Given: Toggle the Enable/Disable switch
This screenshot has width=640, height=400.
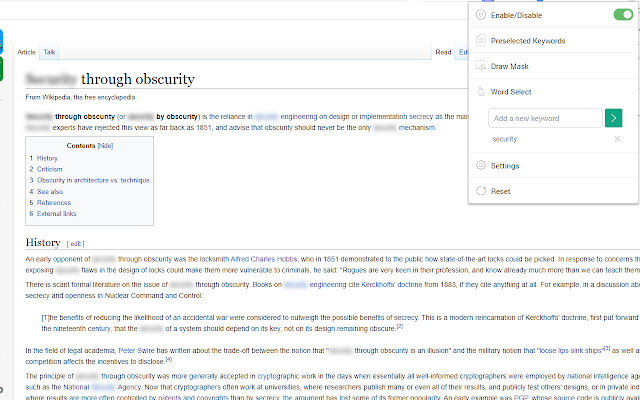Looking at the screenshot, I should [623, 15].
